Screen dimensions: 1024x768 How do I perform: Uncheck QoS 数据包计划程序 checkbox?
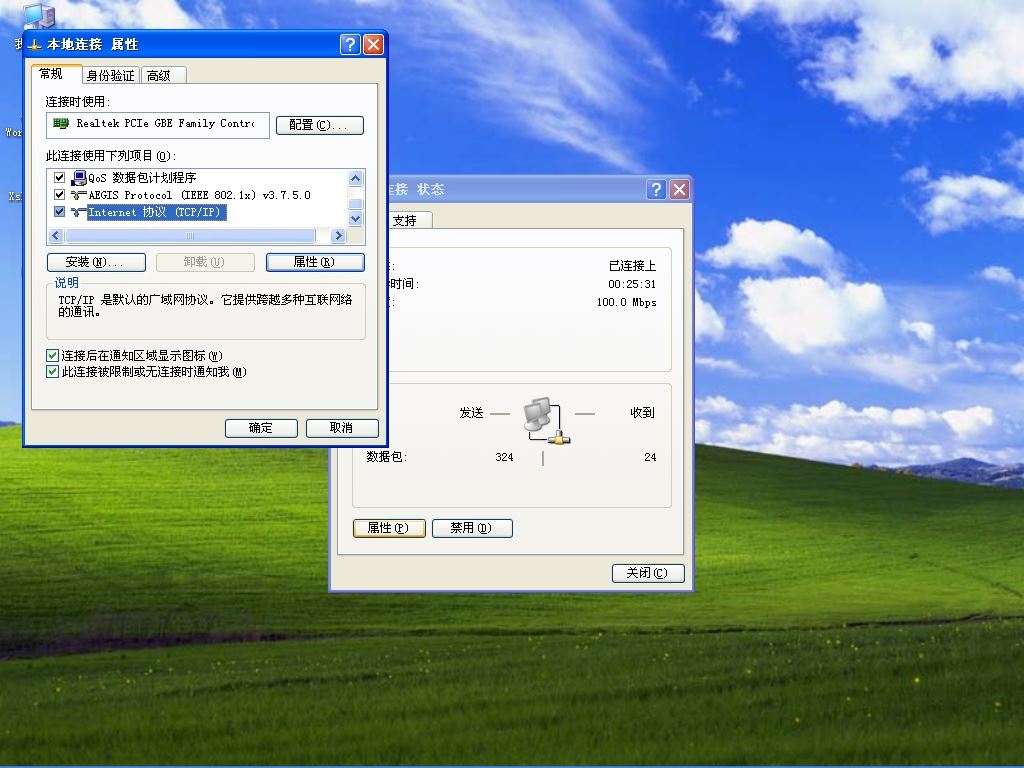pos(59,178)
